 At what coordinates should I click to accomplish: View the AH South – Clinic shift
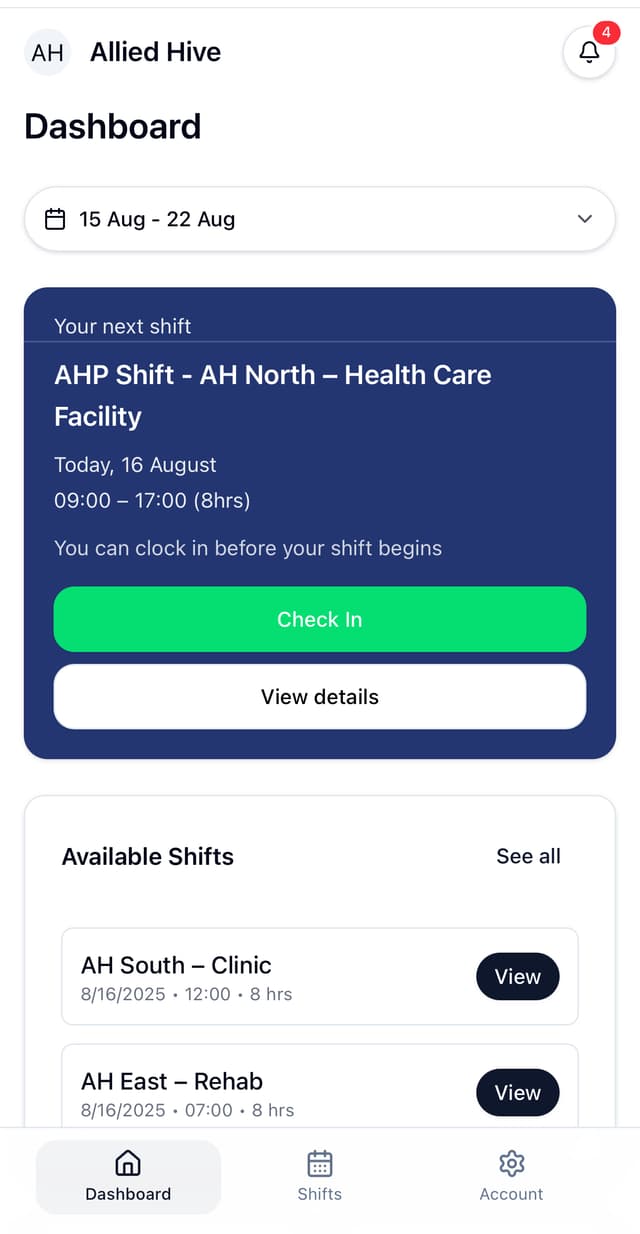tap(517, 977)
